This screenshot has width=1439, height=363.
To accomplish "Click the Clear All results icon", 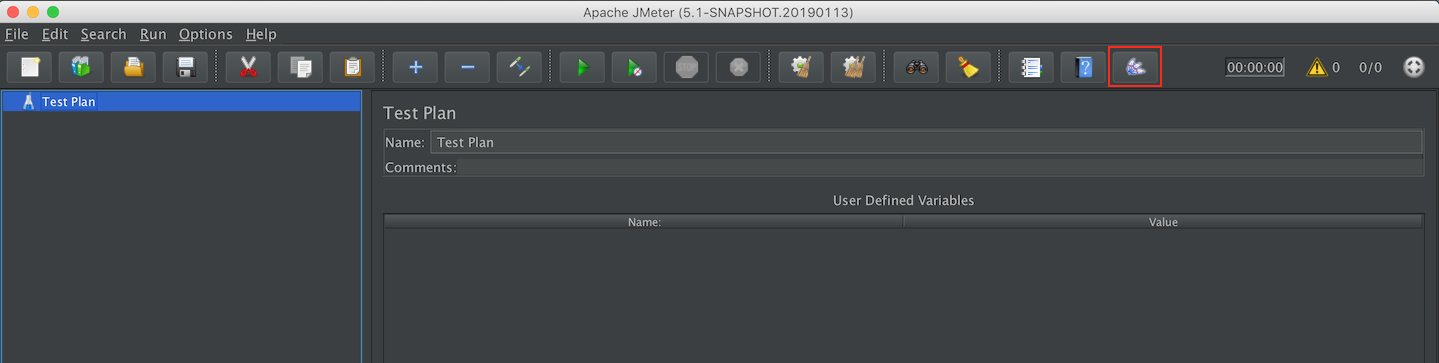I will click(x=854, y=67).
